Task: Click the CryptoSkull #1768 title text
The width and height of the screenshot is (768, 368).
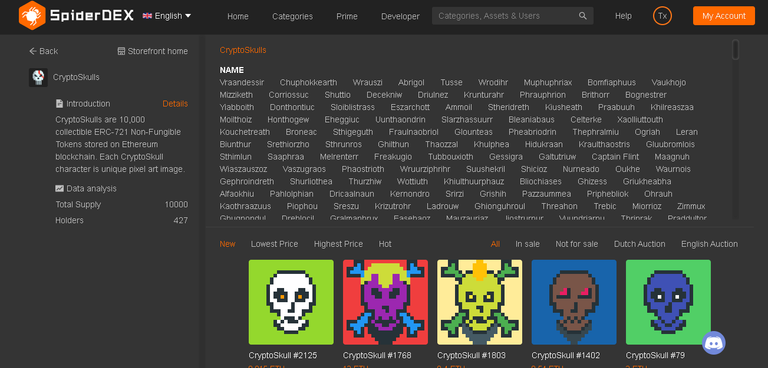Action: click(377, 355)
